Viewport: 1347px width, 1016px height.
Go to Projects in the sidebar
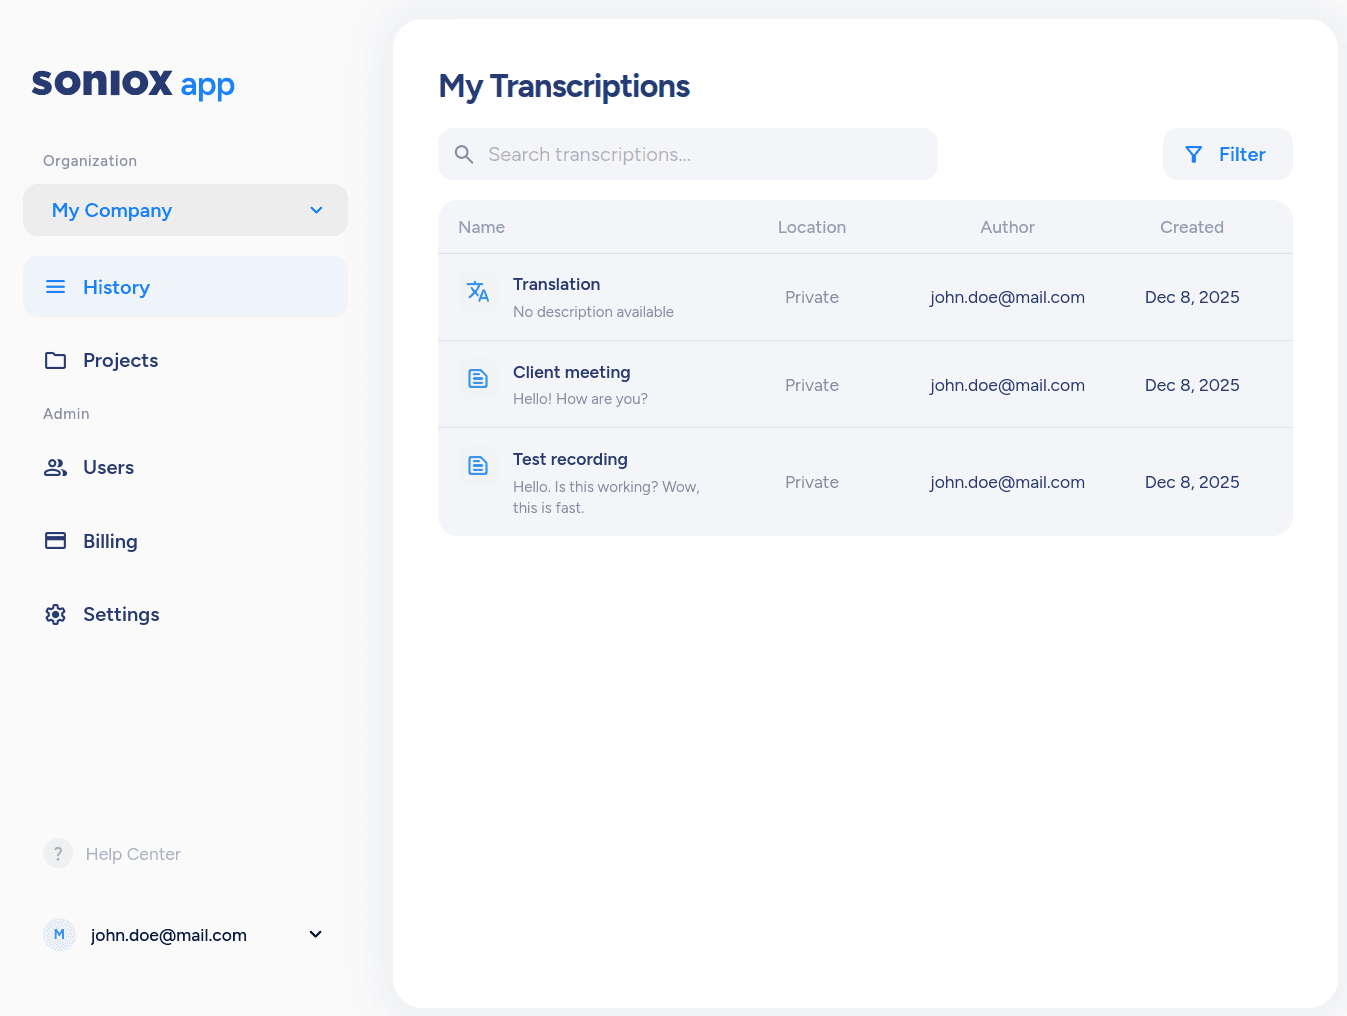point(120,360)
